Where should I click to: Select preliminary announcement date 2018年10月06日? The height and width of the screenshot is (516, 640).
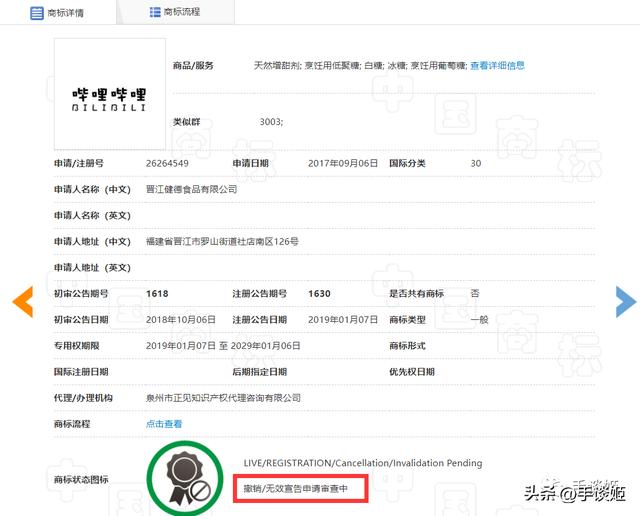[180, 320]
